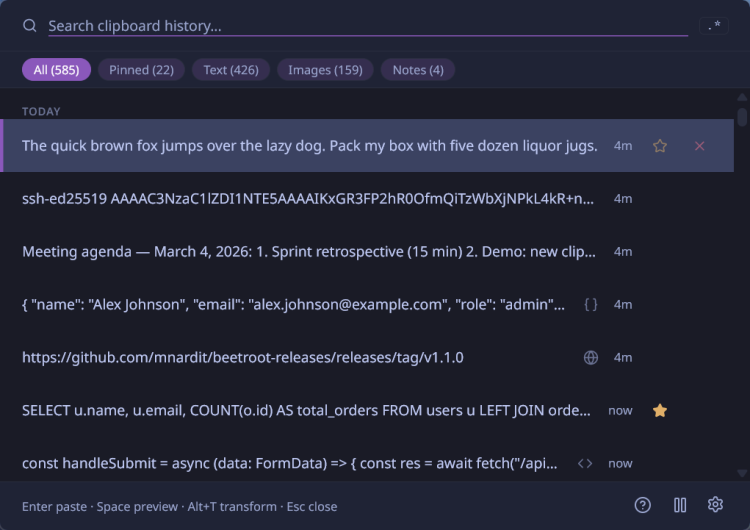Show the Images (159) filter

(325, 69)
